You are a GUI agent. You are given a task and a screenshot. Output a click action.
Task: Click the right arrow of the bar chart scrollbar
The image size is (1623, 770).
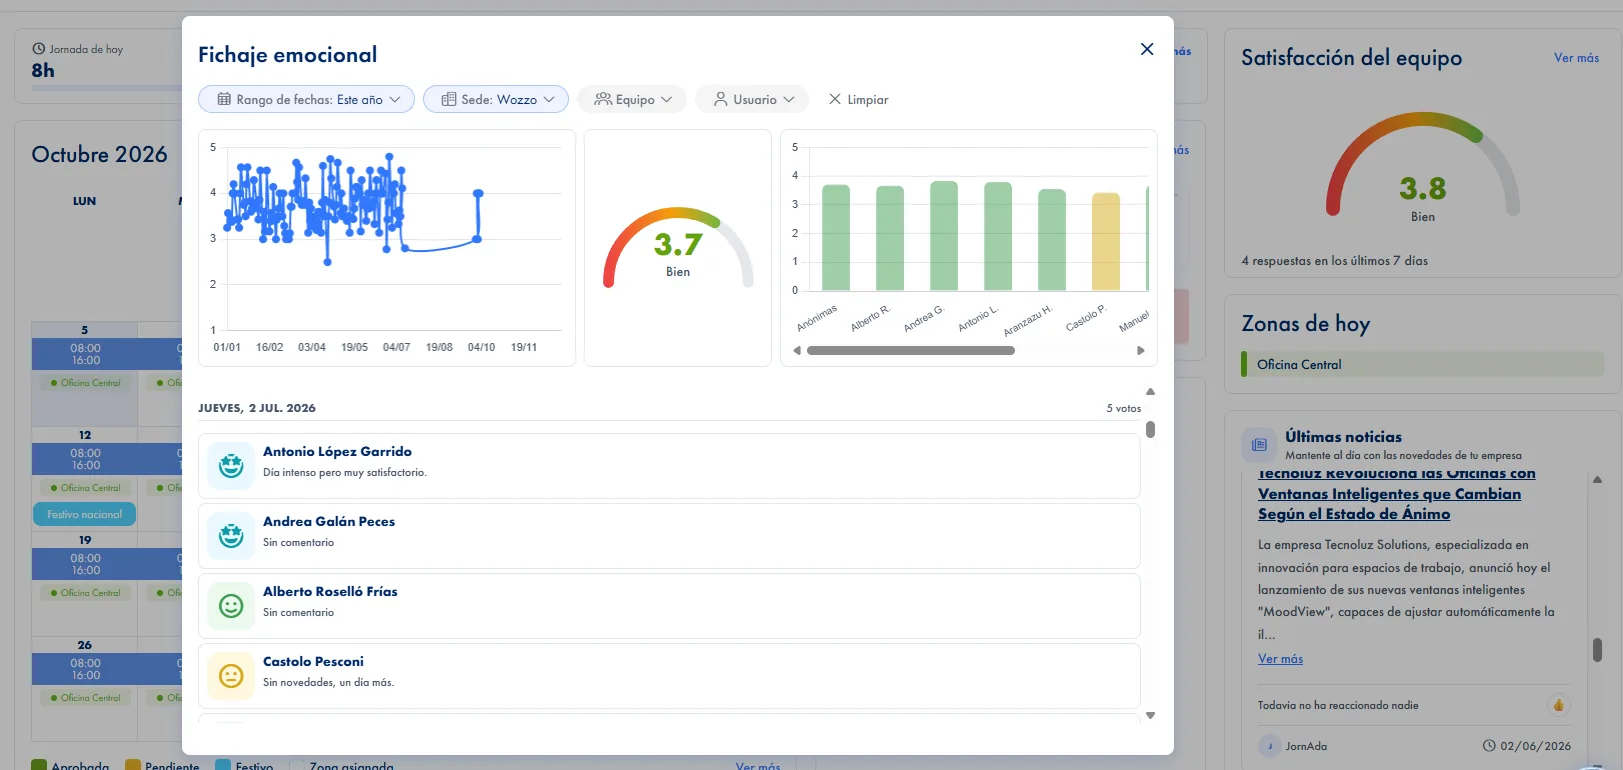pyautogui.click(x=1141, y=351)
